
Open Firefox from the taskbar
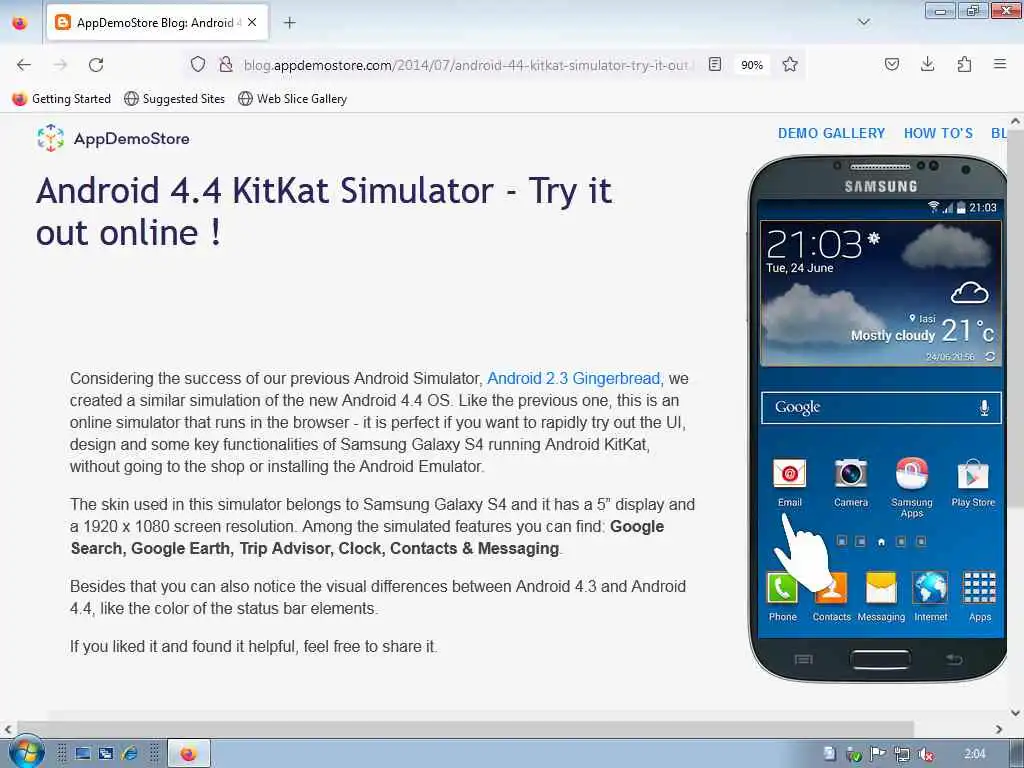tap(189, 754)
